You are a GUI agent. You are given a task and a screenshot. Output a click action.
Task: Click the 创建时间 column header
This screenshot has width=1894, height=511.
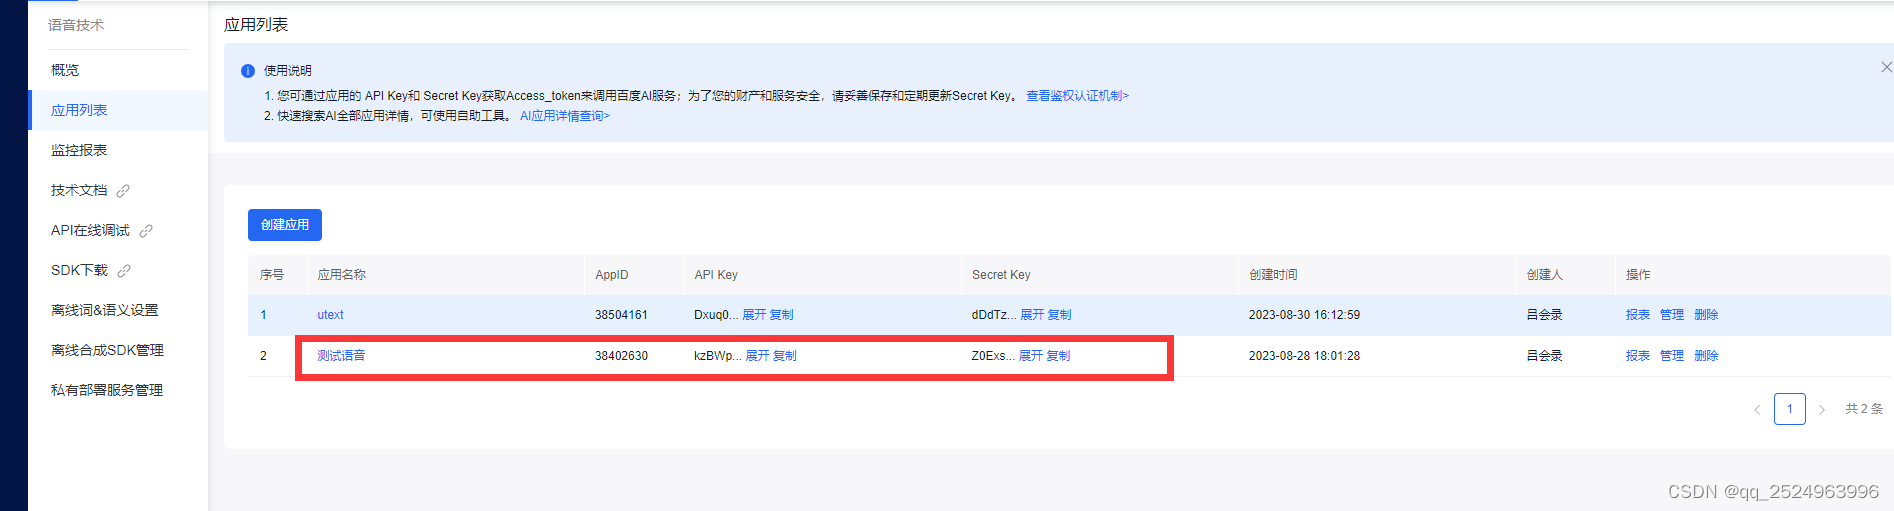point(1273,275)
